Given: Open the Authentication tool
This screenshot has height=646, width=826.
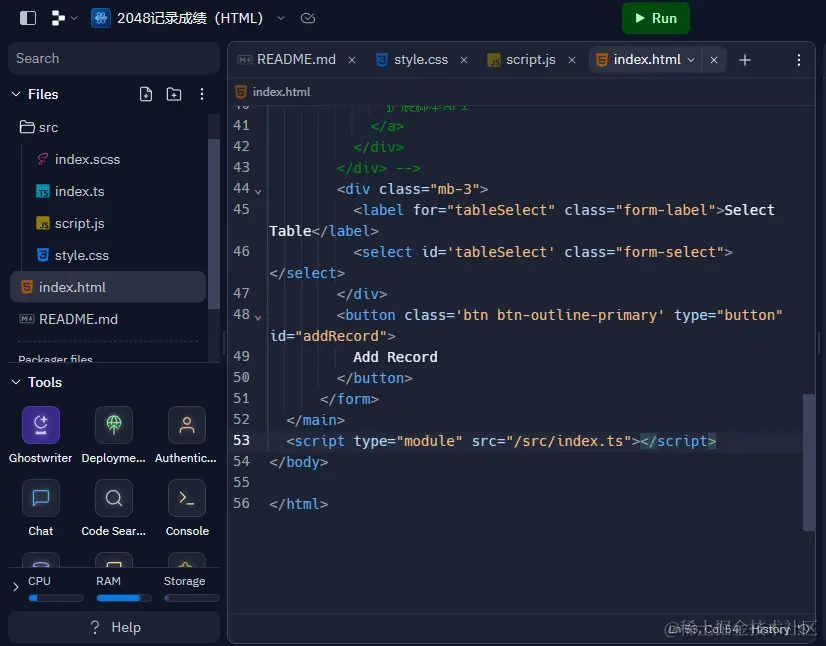Looking at the screenshot, I should [x=186, y=435].
